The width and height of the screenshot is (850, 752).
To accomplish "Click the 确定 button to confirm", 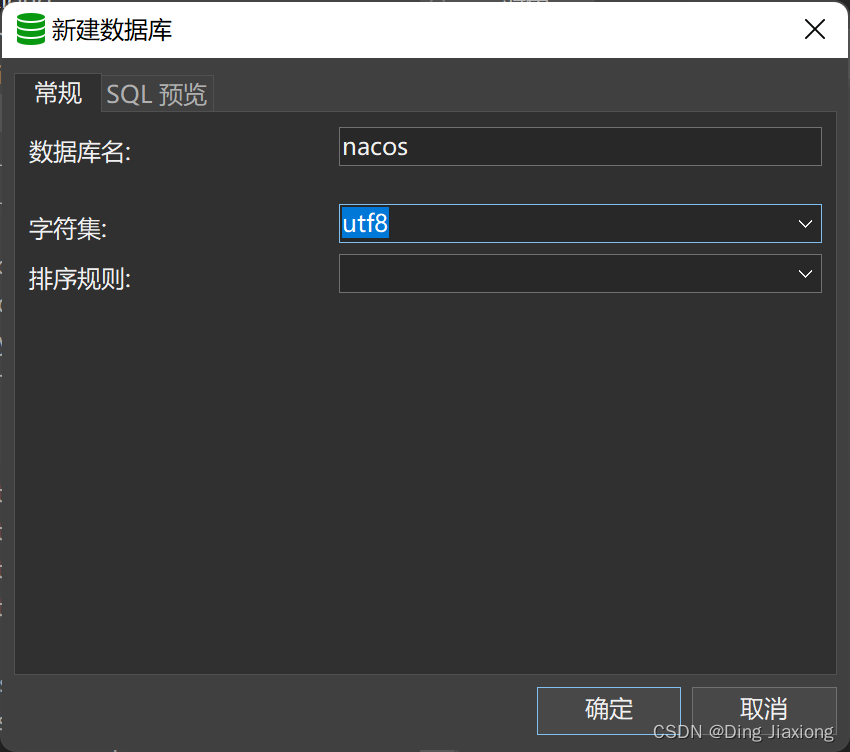I will tap(608, 710).
